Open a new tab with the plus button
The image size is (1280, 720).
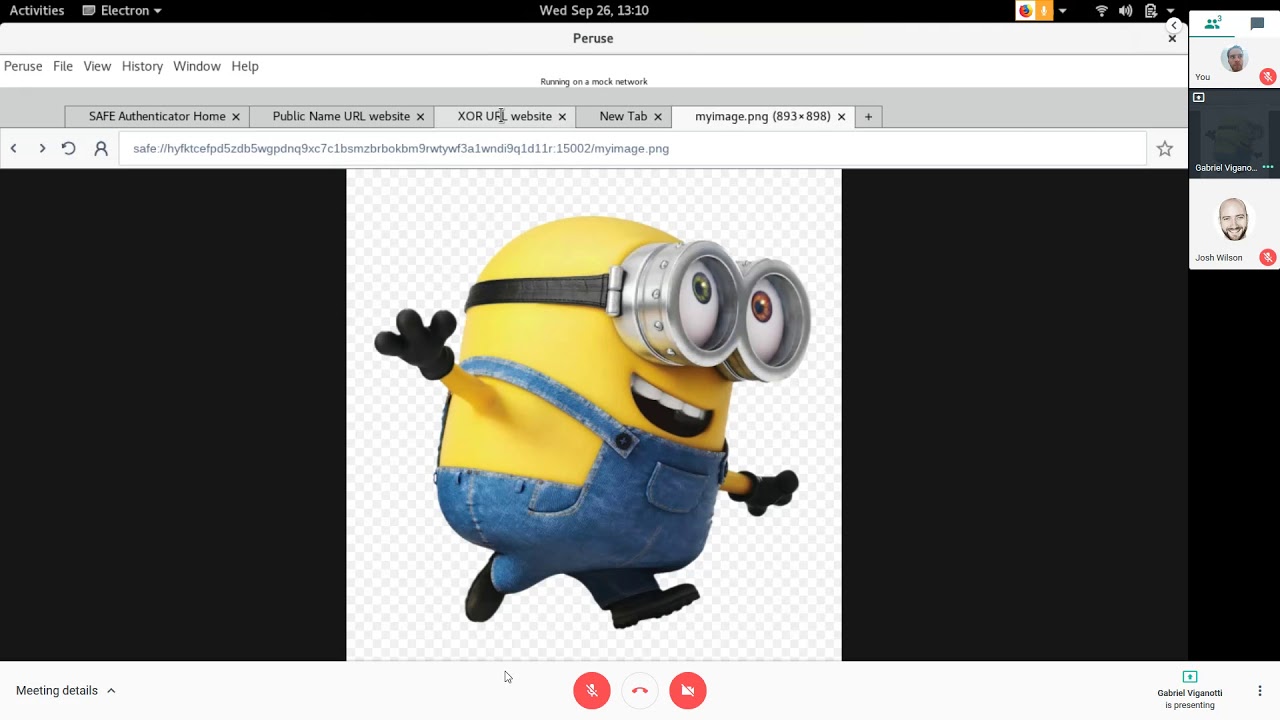point(868,117)
